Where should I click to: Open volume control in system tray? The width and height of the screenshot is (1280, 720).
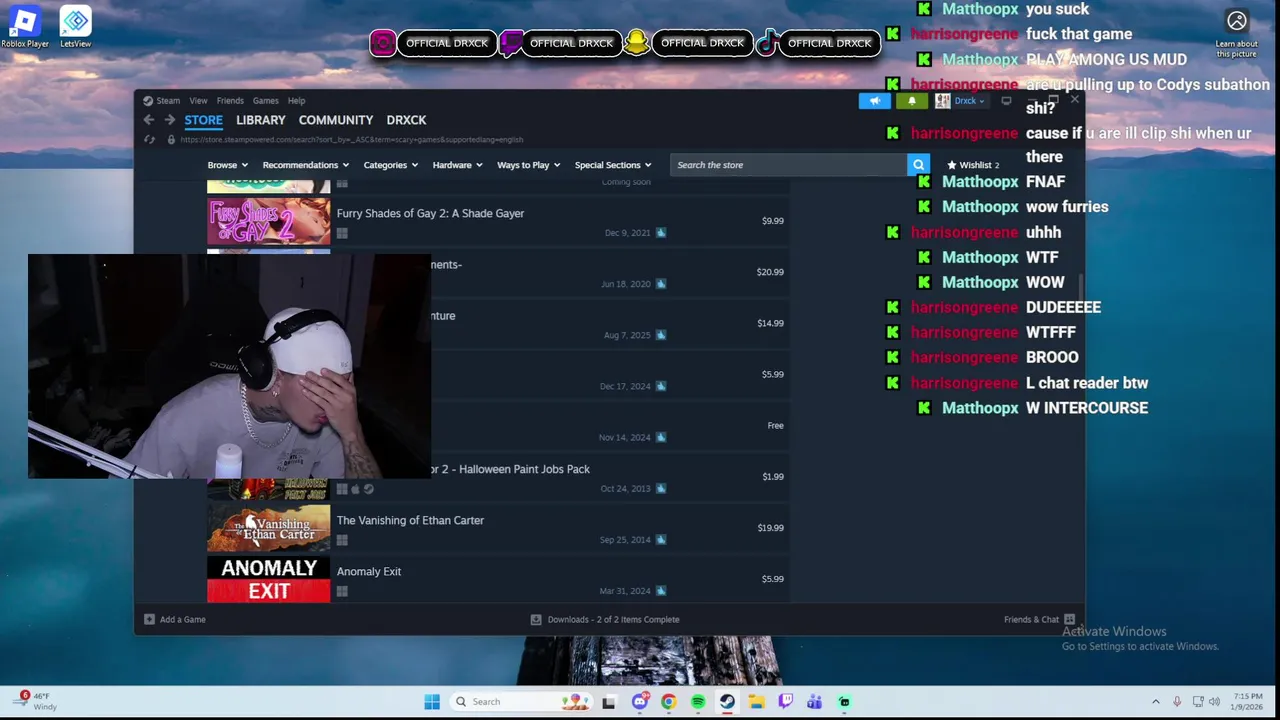(1214, 702)
